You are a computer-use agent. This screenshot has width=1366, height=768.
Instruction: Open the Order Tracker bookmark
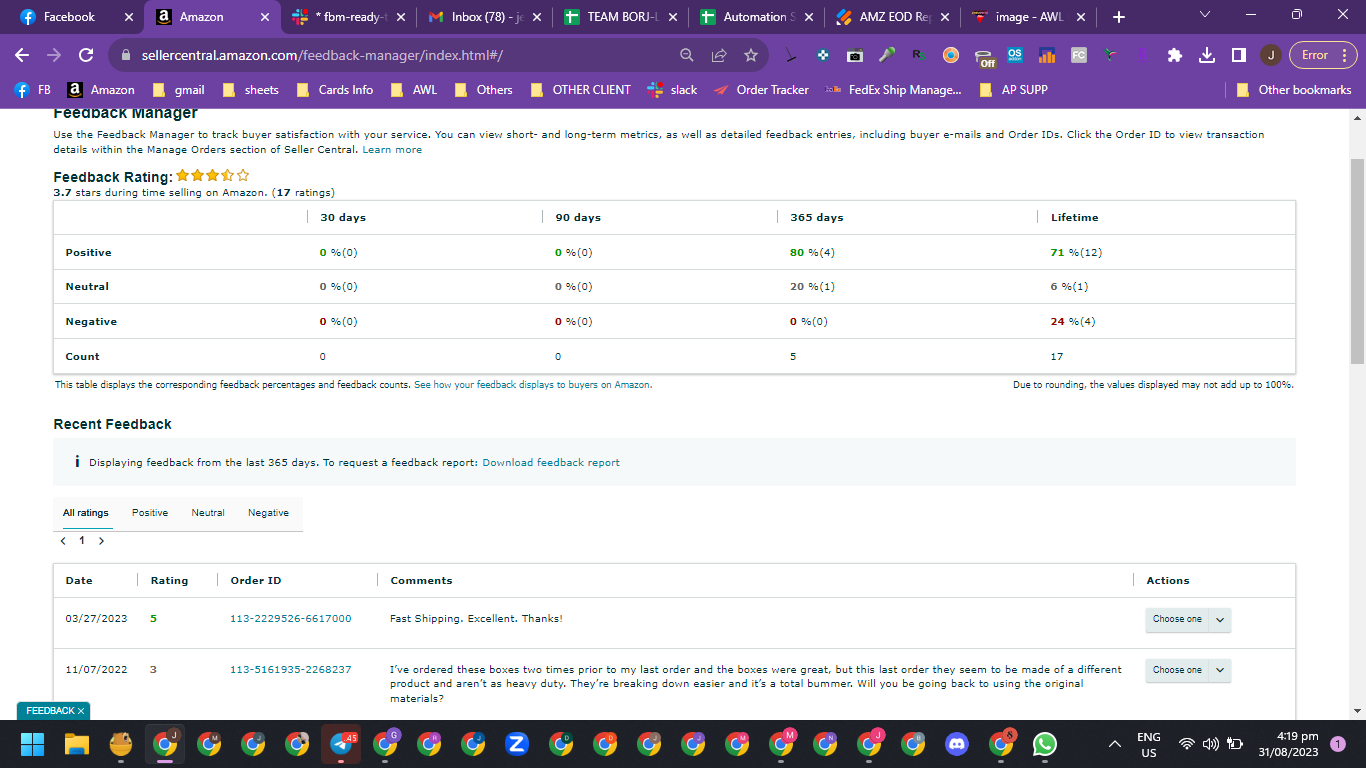tap(761, 90)
